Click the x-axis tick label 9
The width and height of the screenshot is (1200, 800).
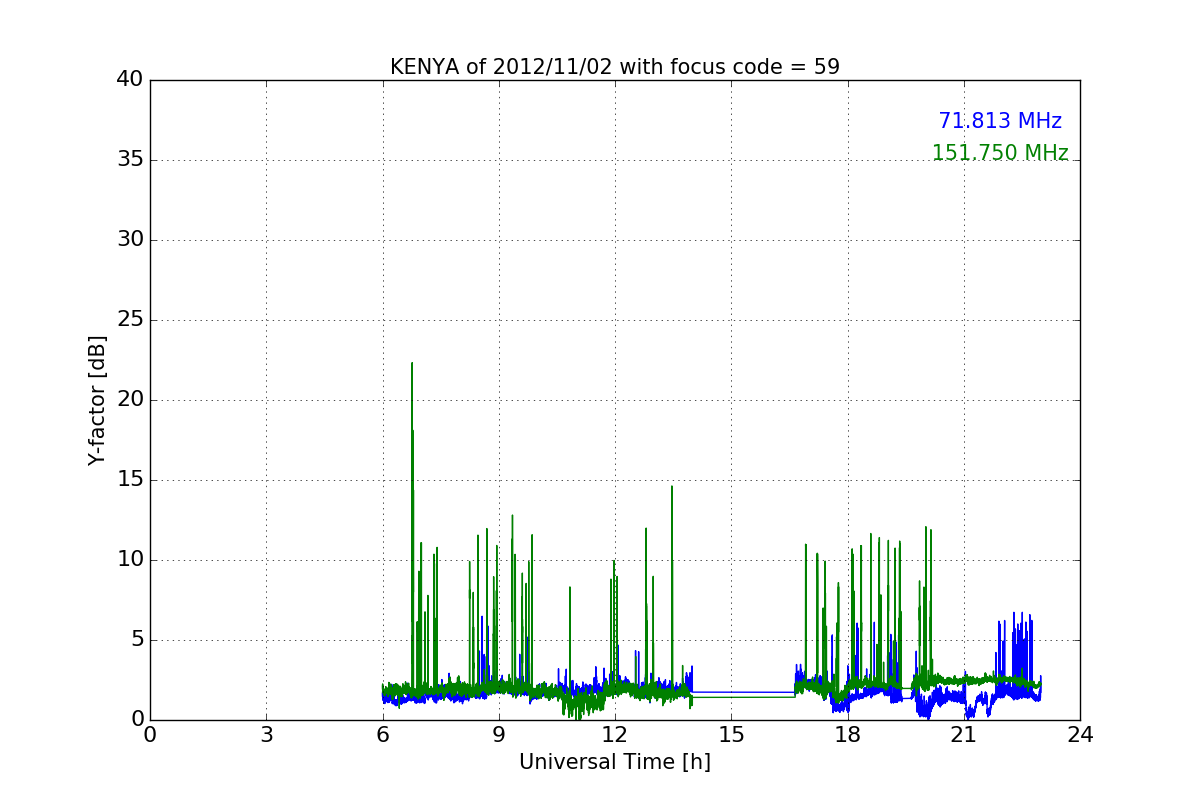click(499, 735)
